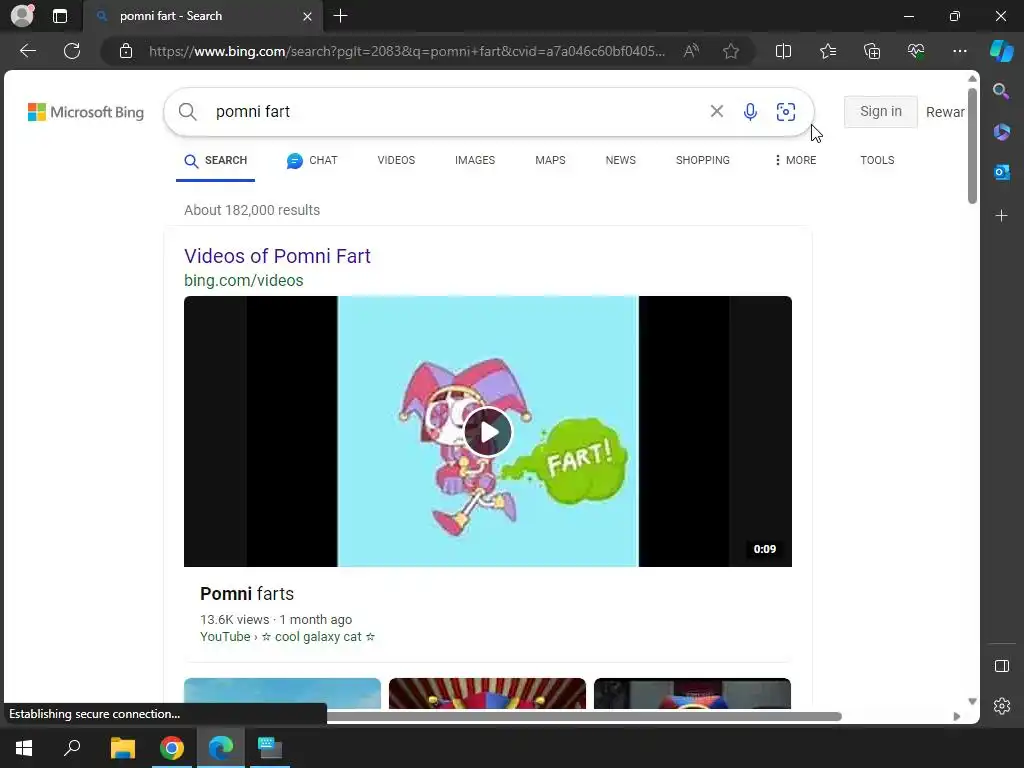Open the on-screen keyboard app in taskbar
The width and height of the screenshot is (1024, 768).
point(270,748)
